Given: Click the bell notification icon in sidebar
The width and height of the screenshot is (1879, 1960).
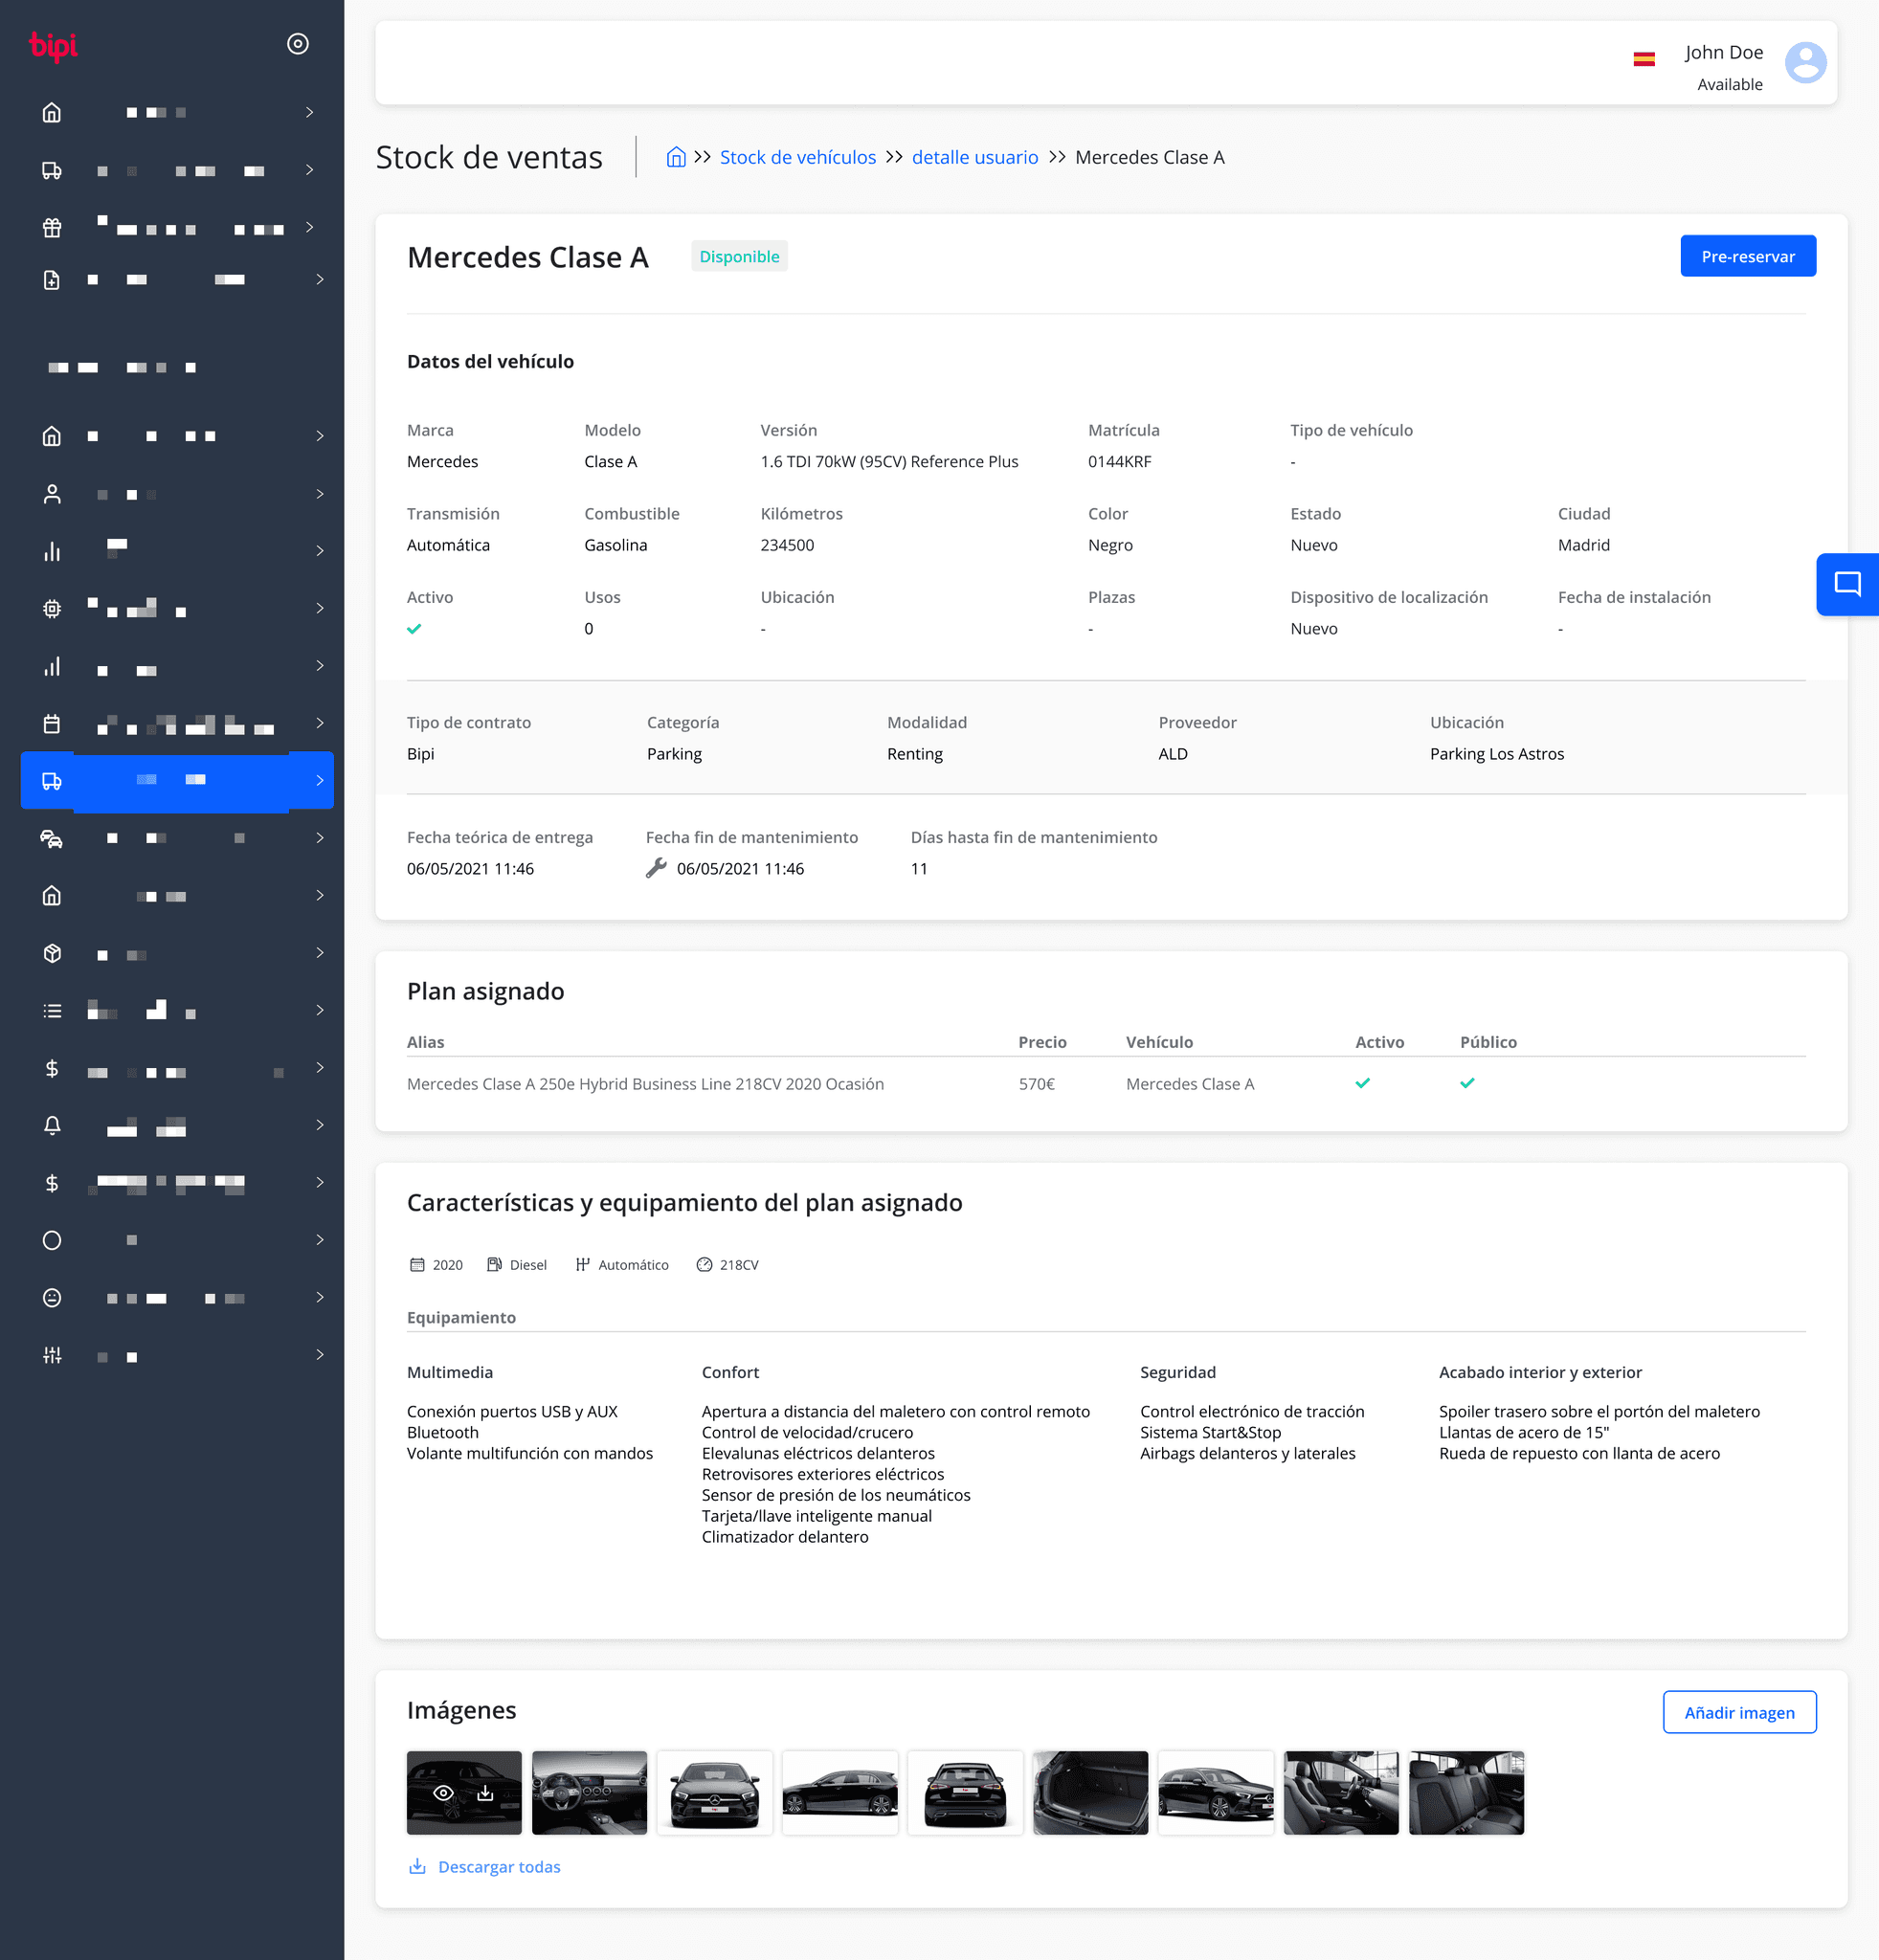Looking at the screenshot, I should 52,1126.
